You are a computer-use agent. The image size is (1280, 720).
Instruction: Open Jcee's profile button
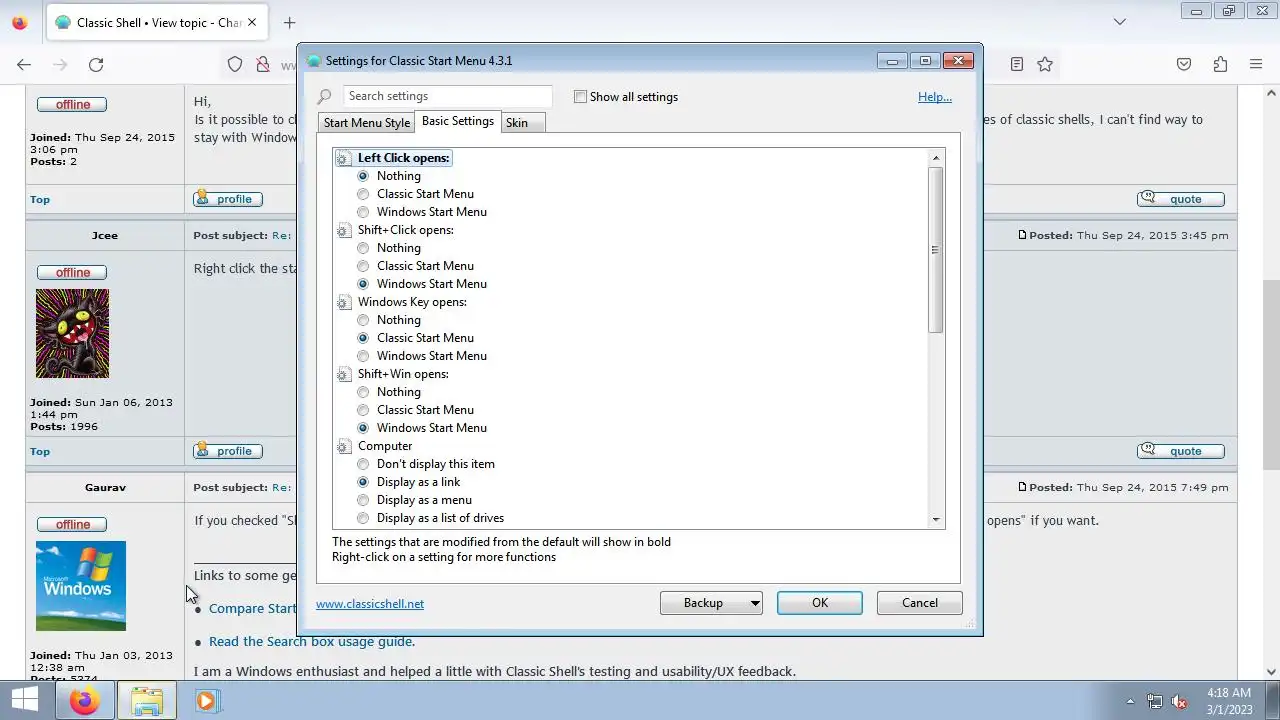pyautogui.click(x=228, y=451)
